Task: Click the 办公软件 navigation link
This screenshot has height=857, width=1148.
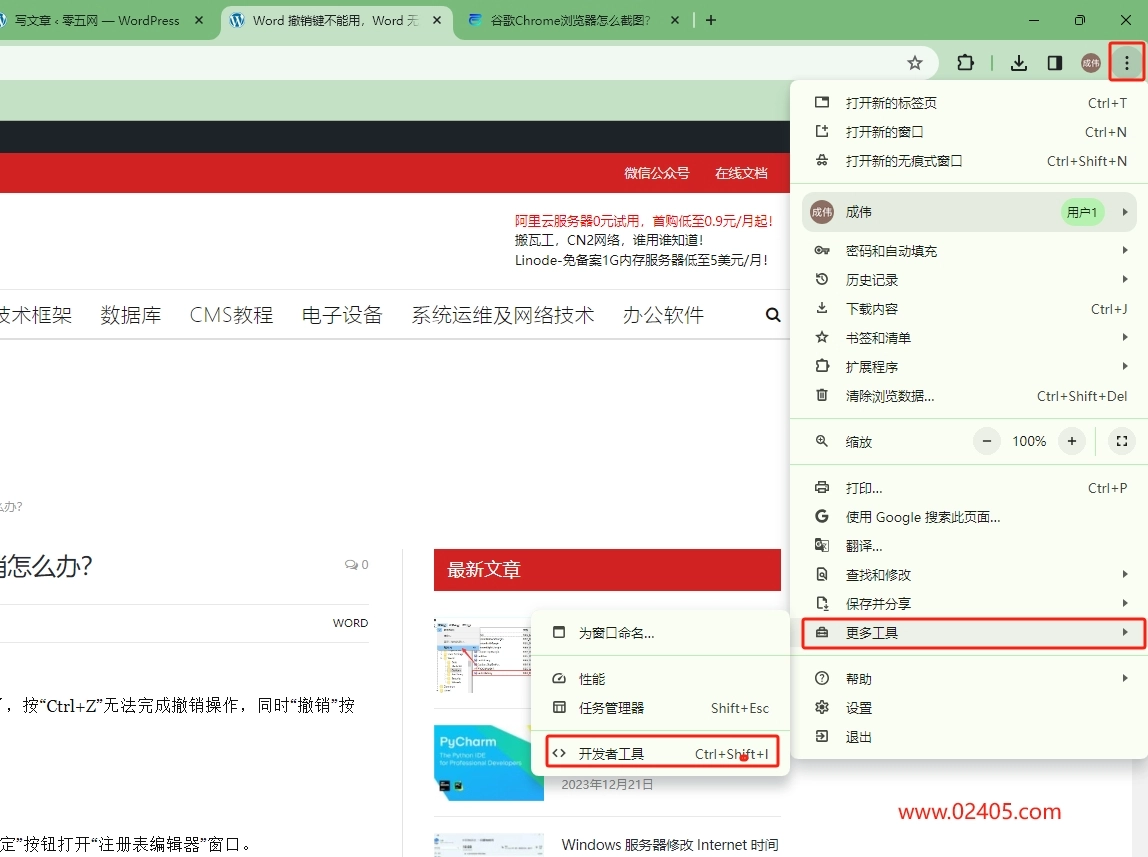Action: point(663,315)
